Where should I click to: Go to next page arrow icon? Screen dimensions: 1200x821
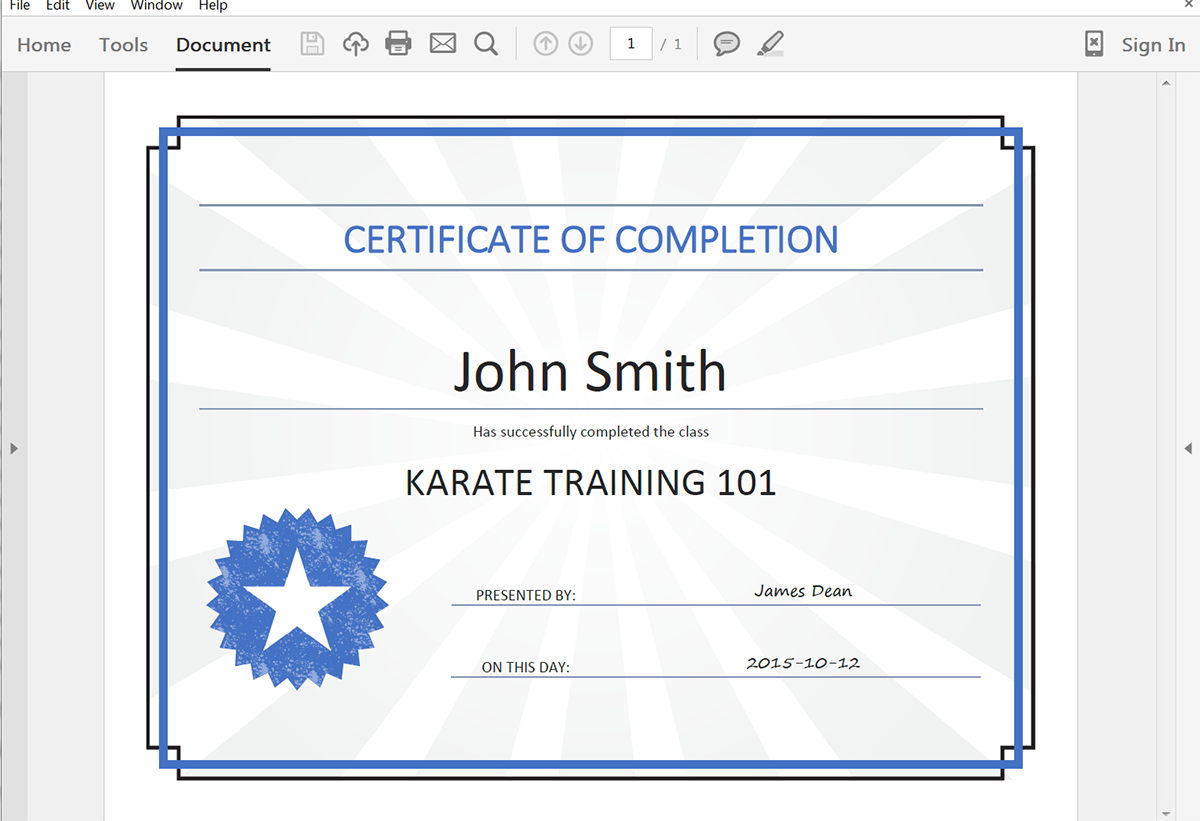580,44
